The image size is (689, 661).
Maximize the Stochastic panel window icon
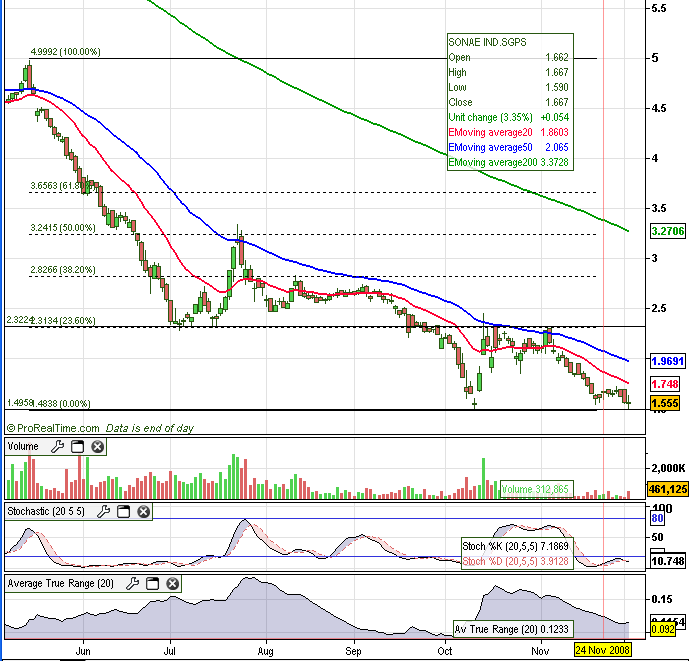pos(123,512)
